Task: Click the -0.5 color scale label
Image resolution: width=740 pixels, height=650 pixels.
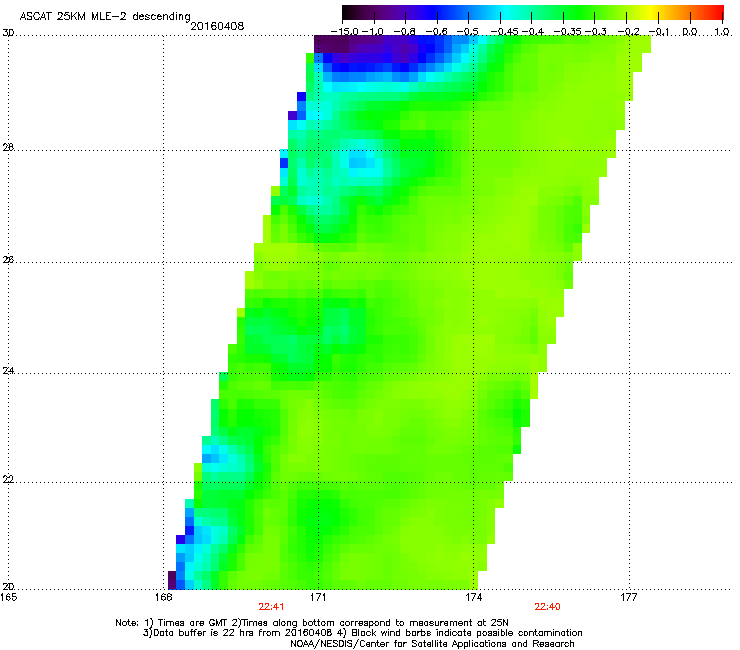Action: pyautogui.click(x=468, y=32)
